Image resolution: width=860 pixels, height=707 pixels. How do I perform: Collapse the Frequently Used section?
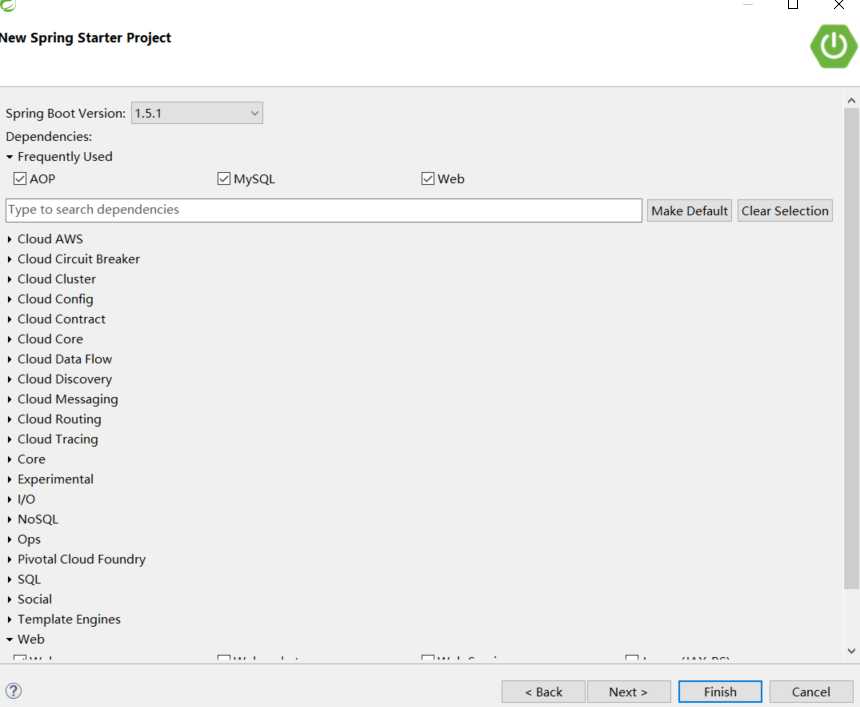(x=9, y=157)
